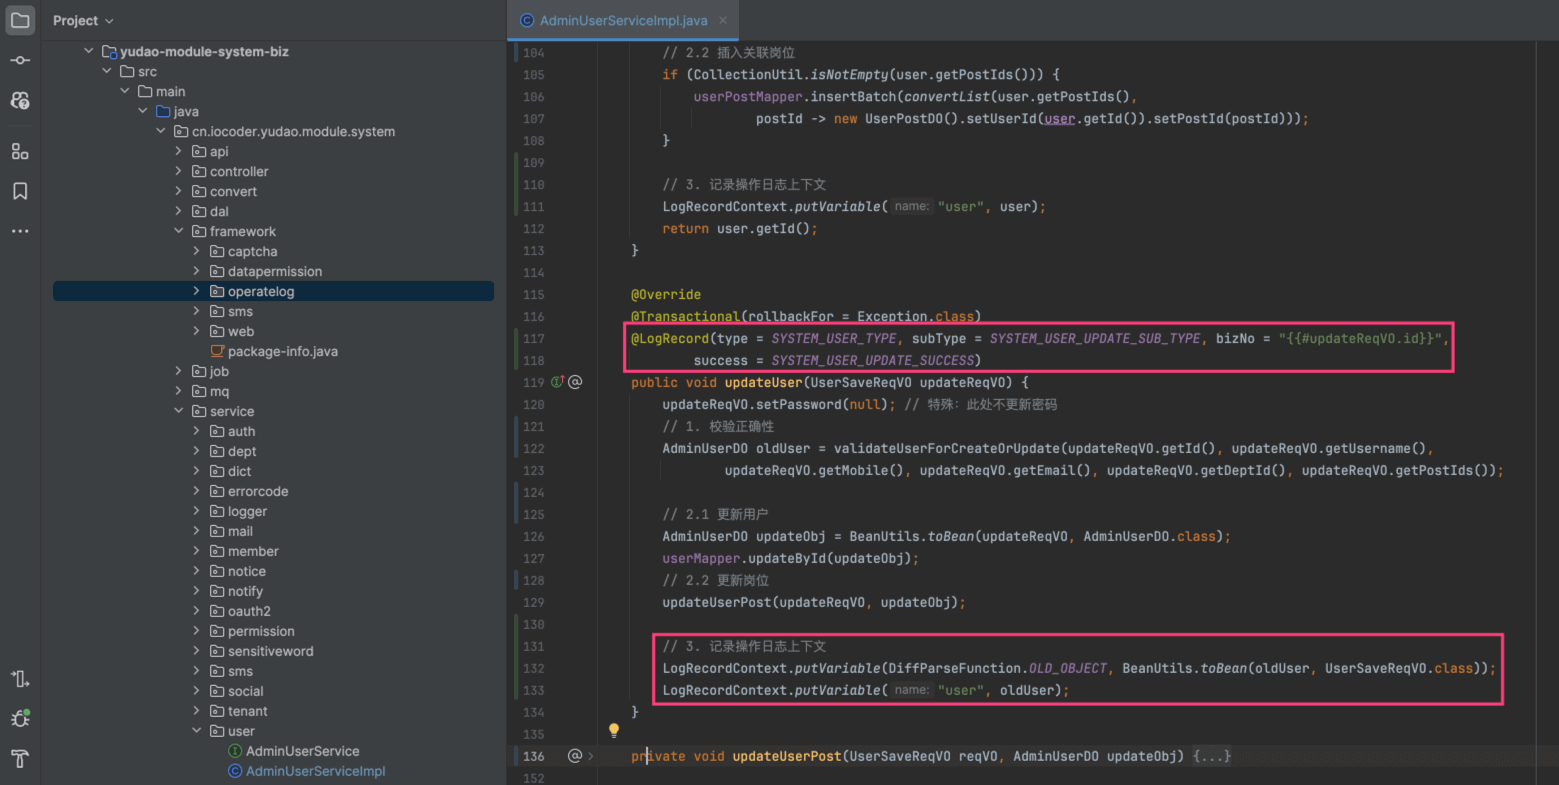Screen dimensions: 1559x785
Task: Expand the controller folder node
Action: 179,171
